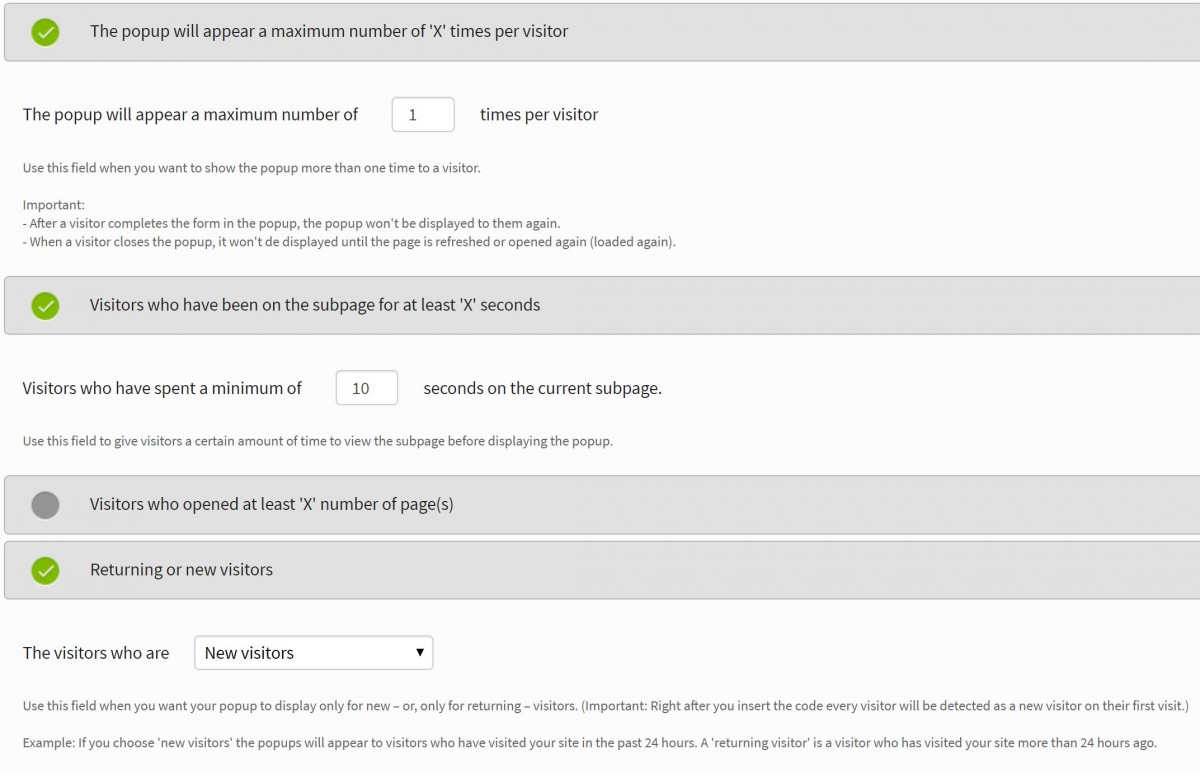Click the subpage viewing time help text
1200x773 pixels.
[317, 441]
